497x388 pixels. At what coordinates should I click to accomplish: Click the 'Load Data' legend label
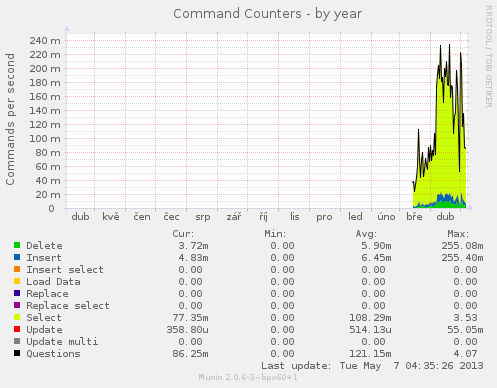(x=53, y=282)
